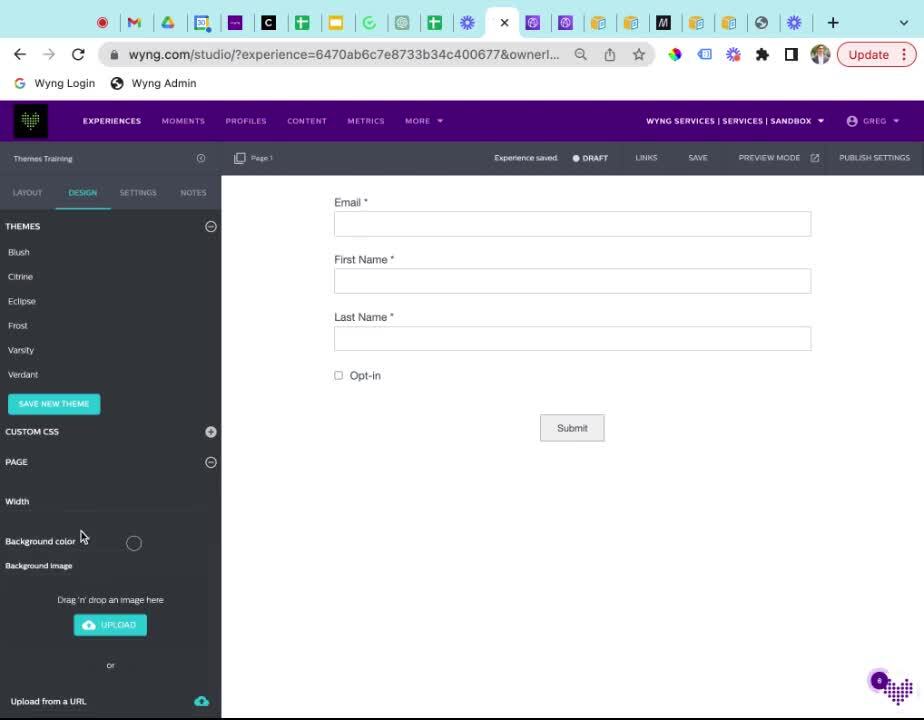Select the Frost theme

[x=18, y=325]
